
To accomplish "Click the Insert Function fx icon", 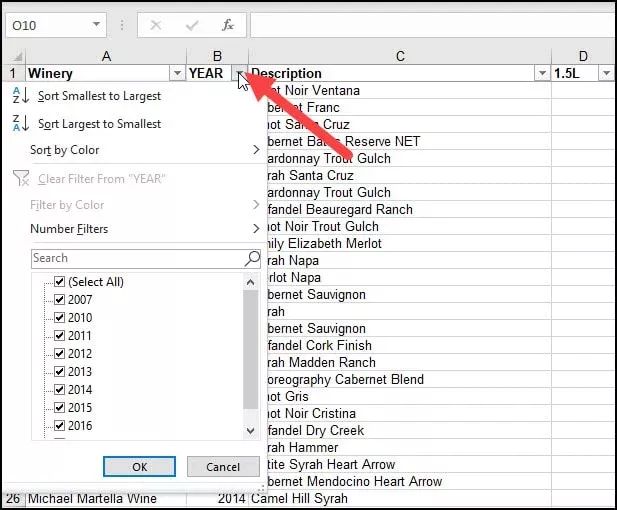I will (227, 24).
